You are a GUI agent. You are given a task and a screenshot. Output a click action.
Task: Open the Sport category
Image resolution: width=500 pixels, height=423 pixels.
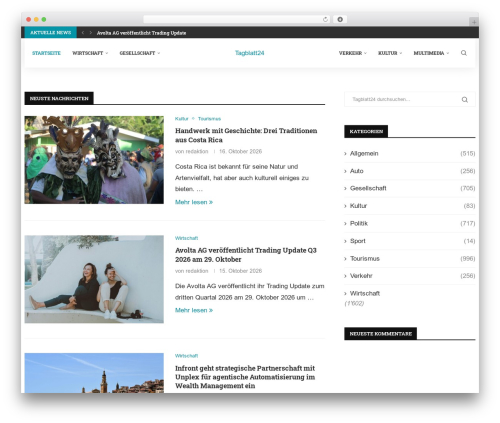pos(358,241)
